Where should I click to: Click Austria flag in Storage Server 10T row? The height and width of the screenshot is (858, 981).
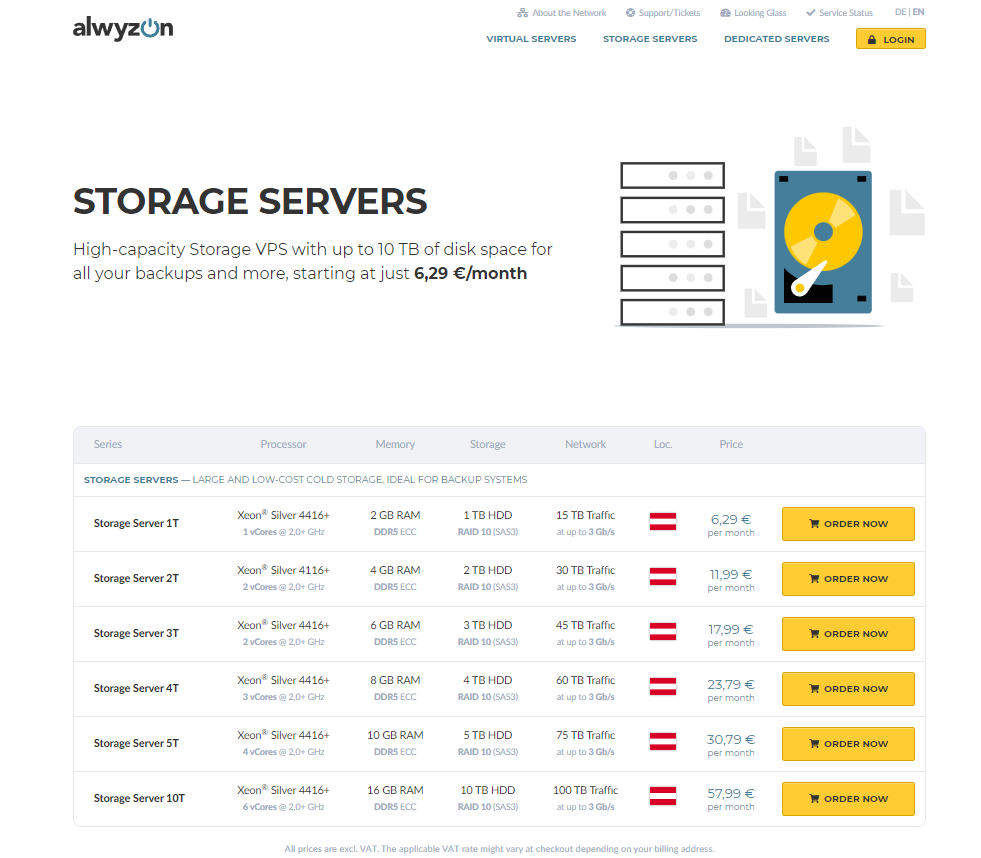pyautogui.click(x=663, y=797)
